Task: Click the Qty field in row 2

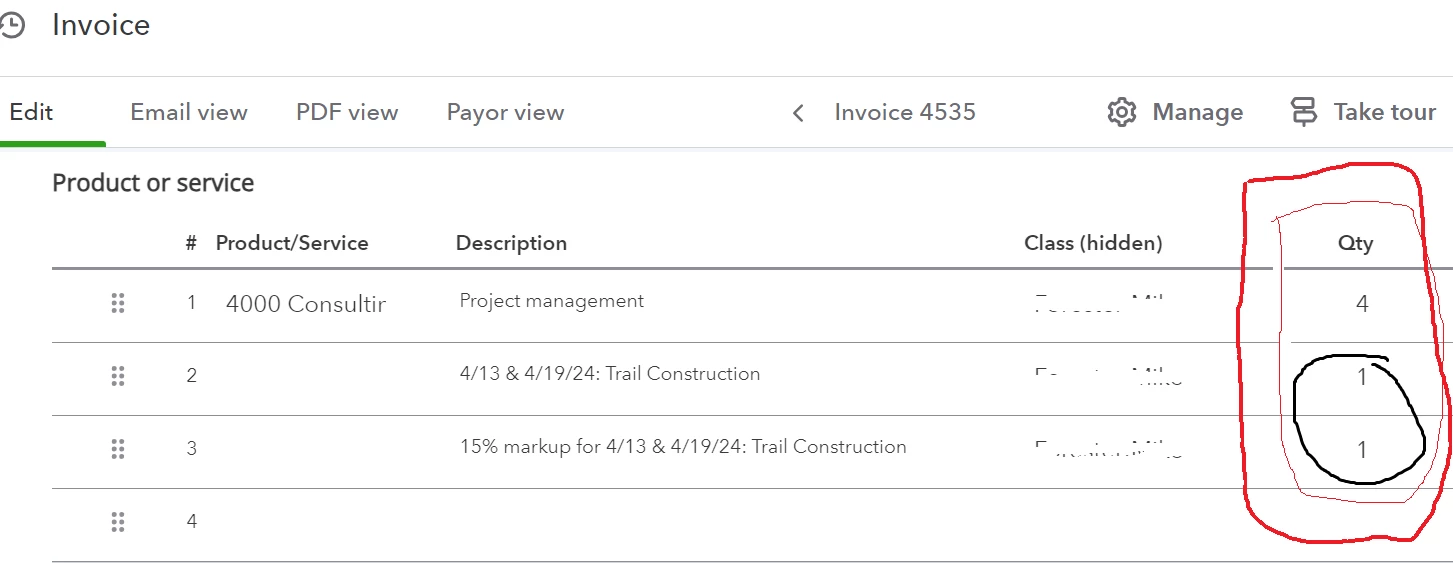Action: 1362,377
